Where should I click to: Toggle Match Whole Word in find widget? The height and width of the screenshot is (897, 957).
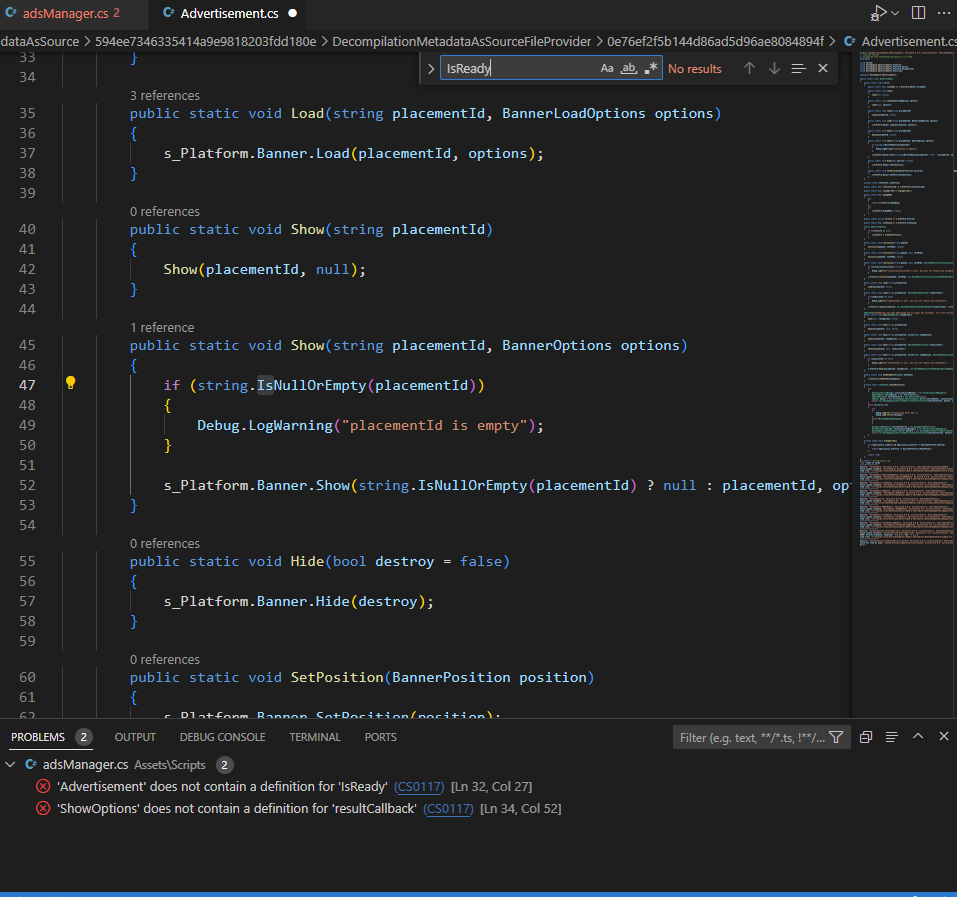tap(629, 68)
